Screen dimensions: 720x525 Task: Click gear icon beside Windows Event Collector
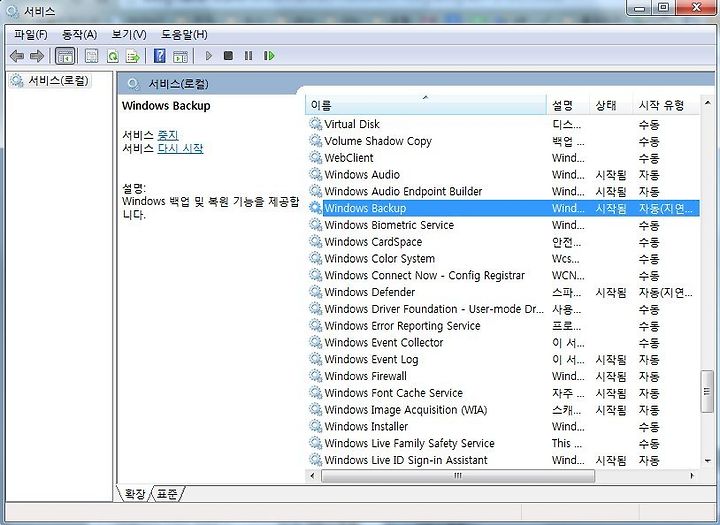(x=315, y=342)
